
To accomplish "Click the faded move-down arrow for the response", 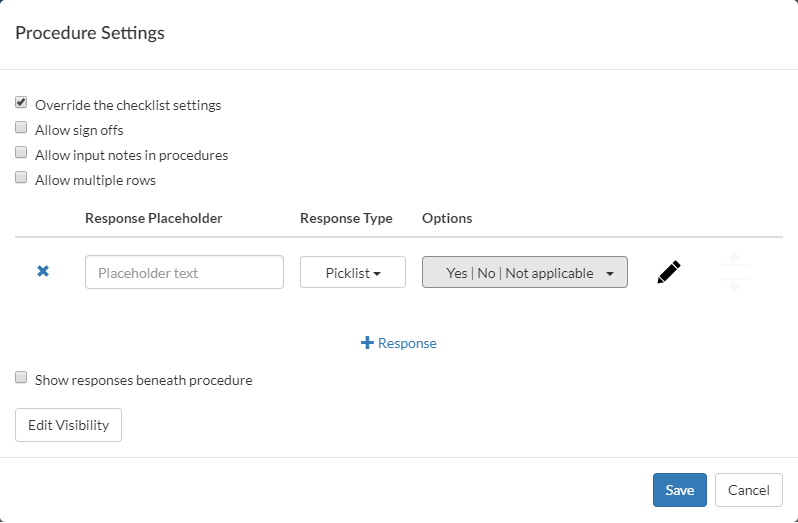I will coord(734,285).
